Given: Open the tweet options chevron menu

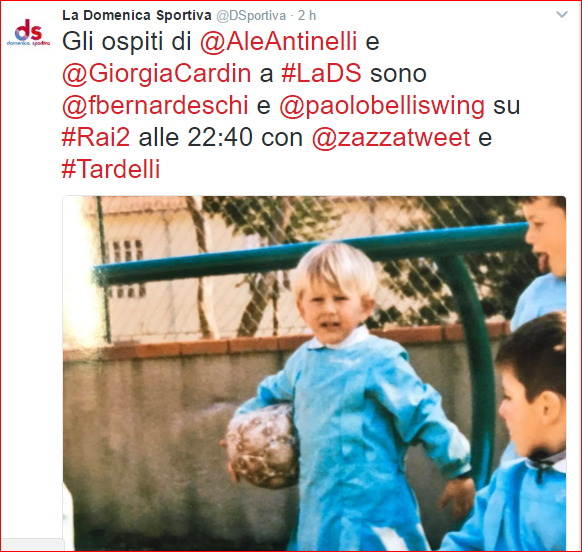Looking at the screenshot, I should point(562,14).
